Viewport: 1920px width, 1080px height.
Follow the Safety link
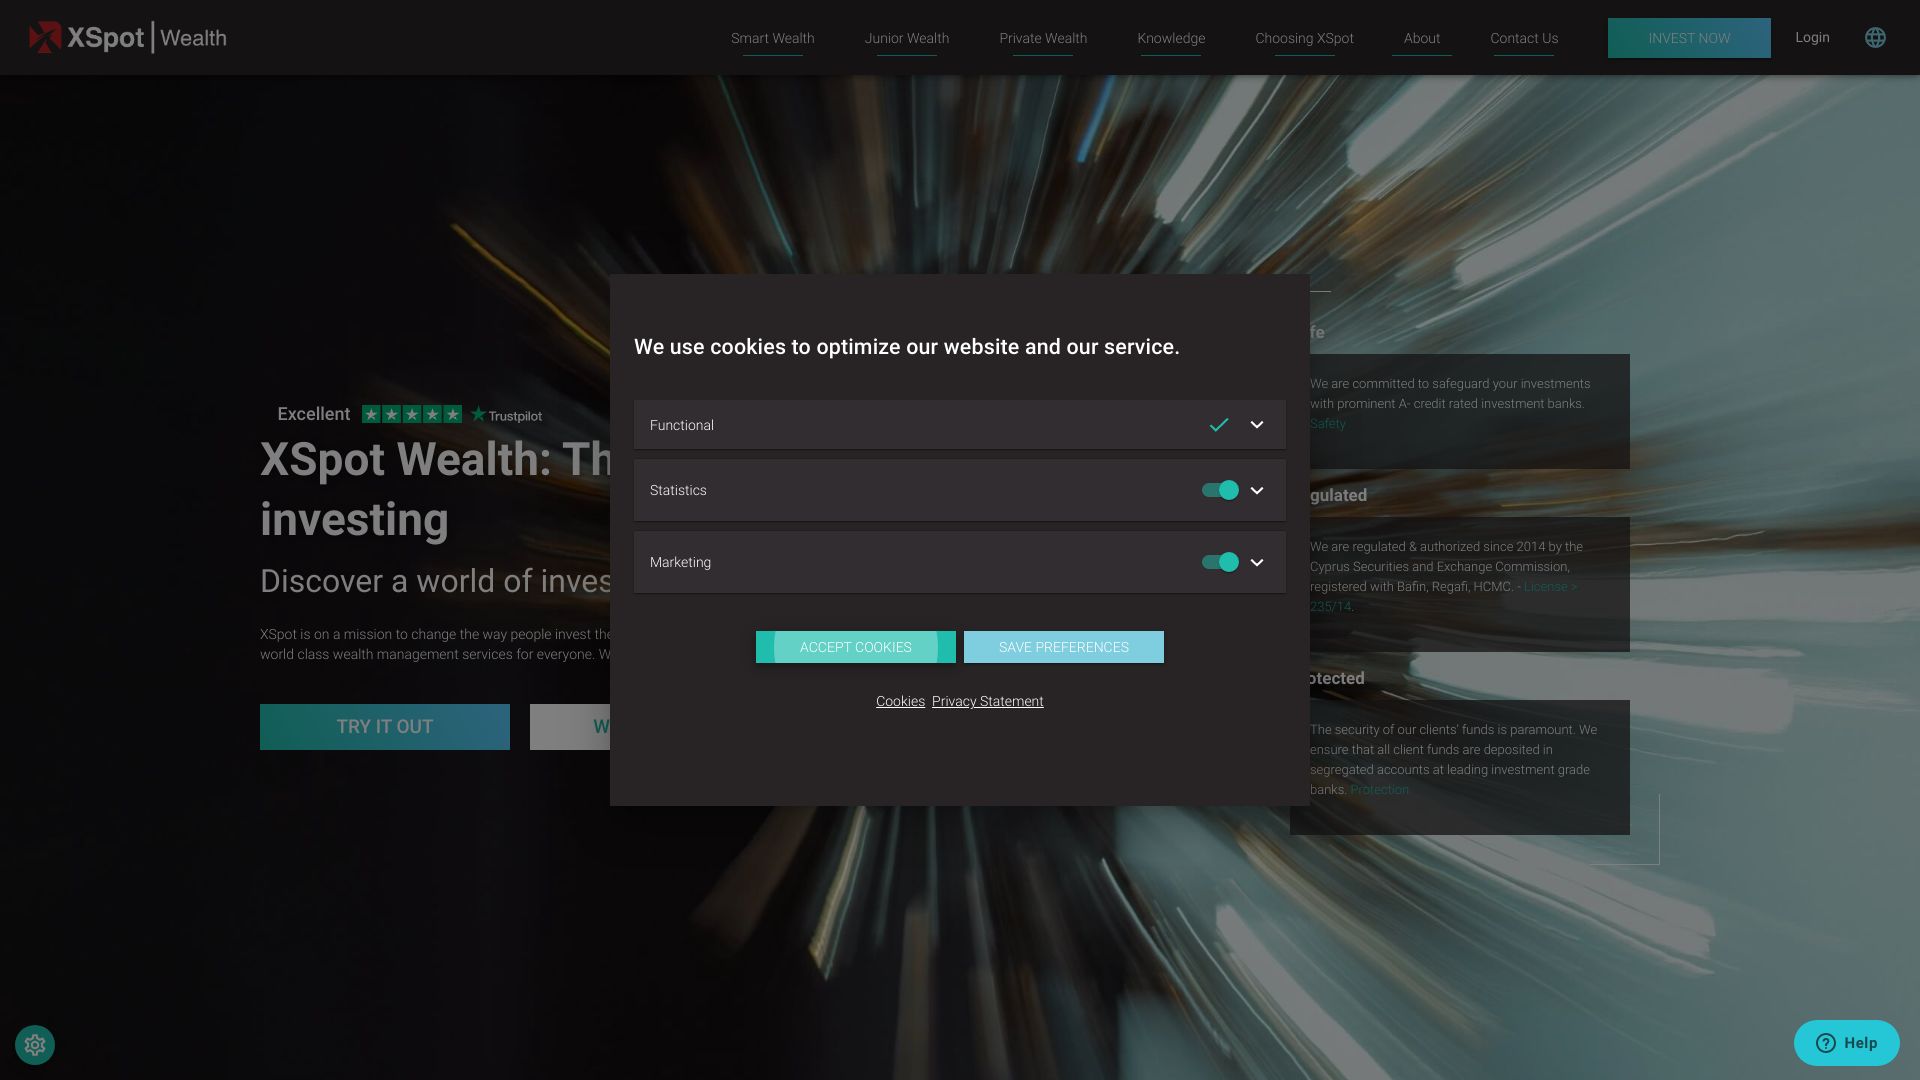[x=1328, y=424]
